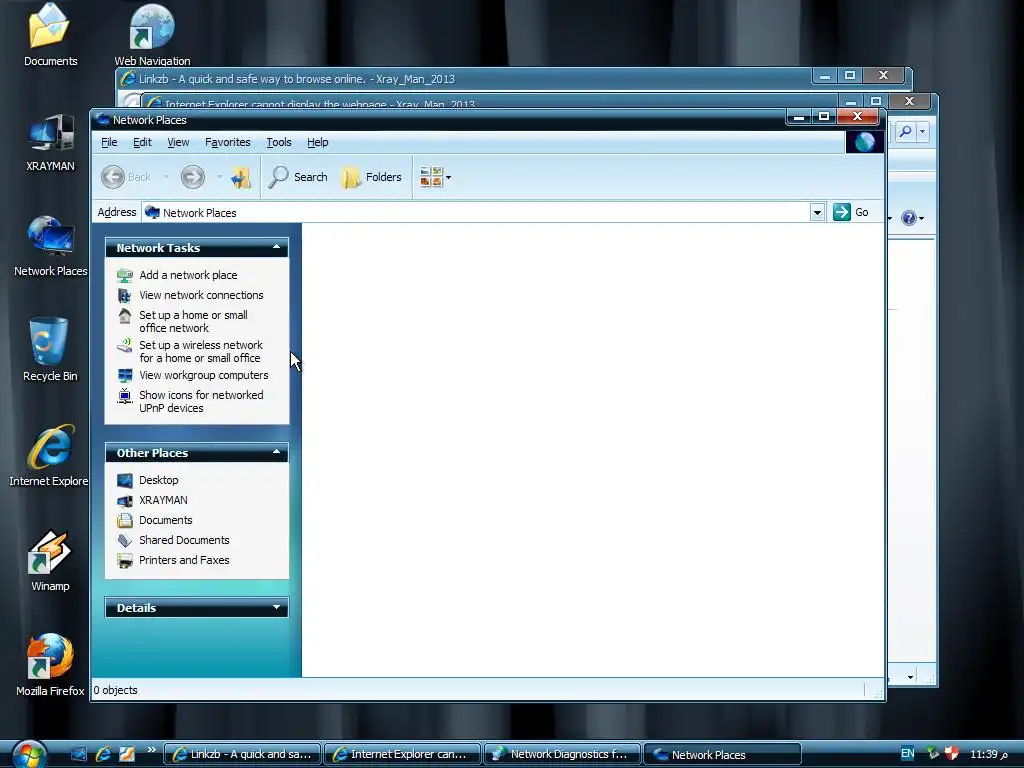Open Documents in Other Places
This screenshot has width=1024, height=768.
(x=166, y=520)
